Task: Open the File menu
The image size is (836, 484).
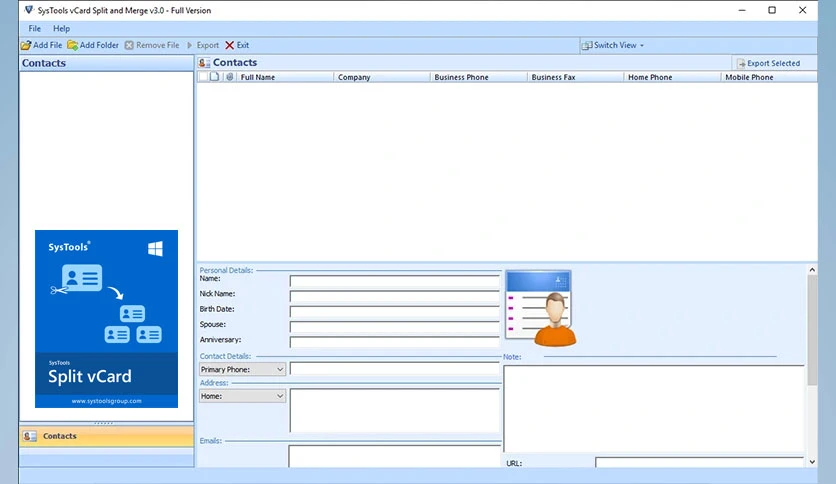Action: [35, 29]
